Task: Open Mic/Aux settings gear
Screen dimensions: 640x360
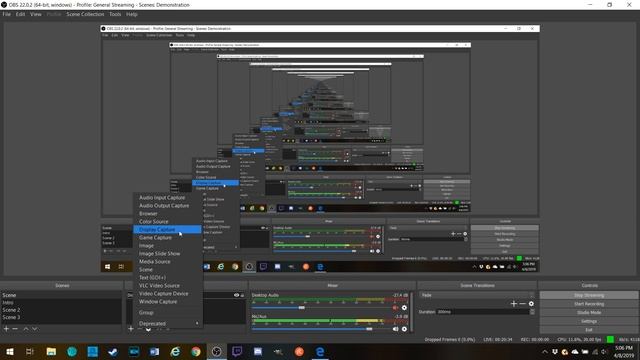Action: tap(404, 329)
